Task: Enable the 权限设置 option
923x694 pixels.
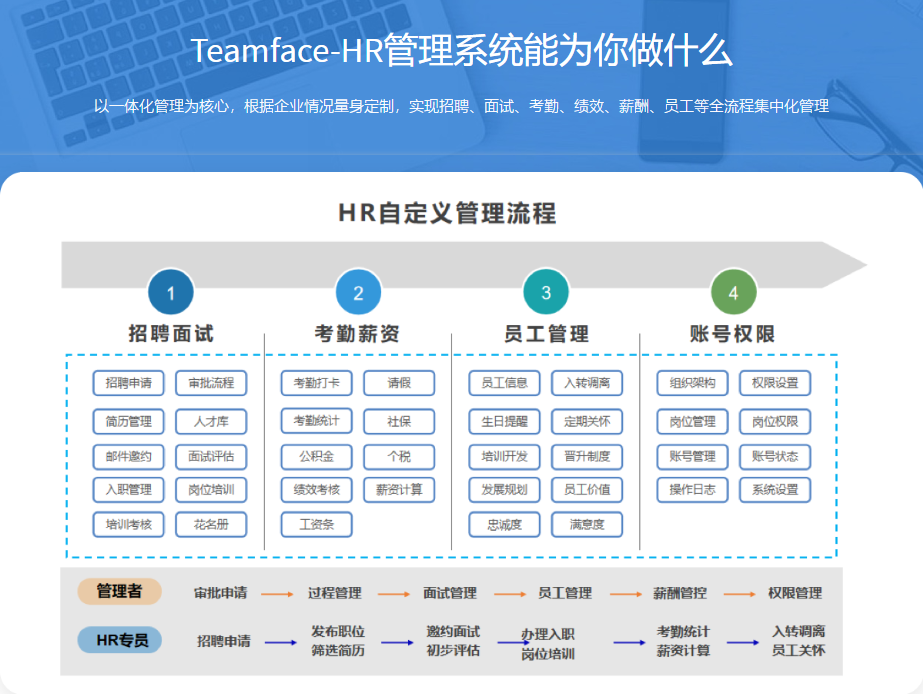Action: (x=775, y=383)
